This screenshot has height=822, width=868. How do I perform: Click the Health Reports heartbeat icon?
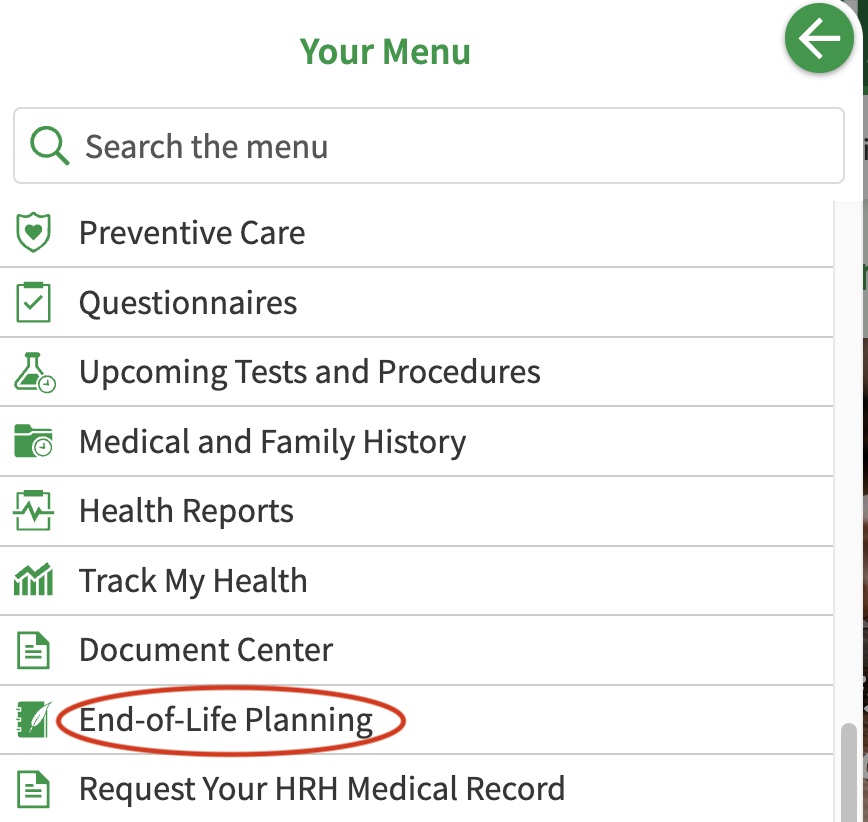click(33, 510)
